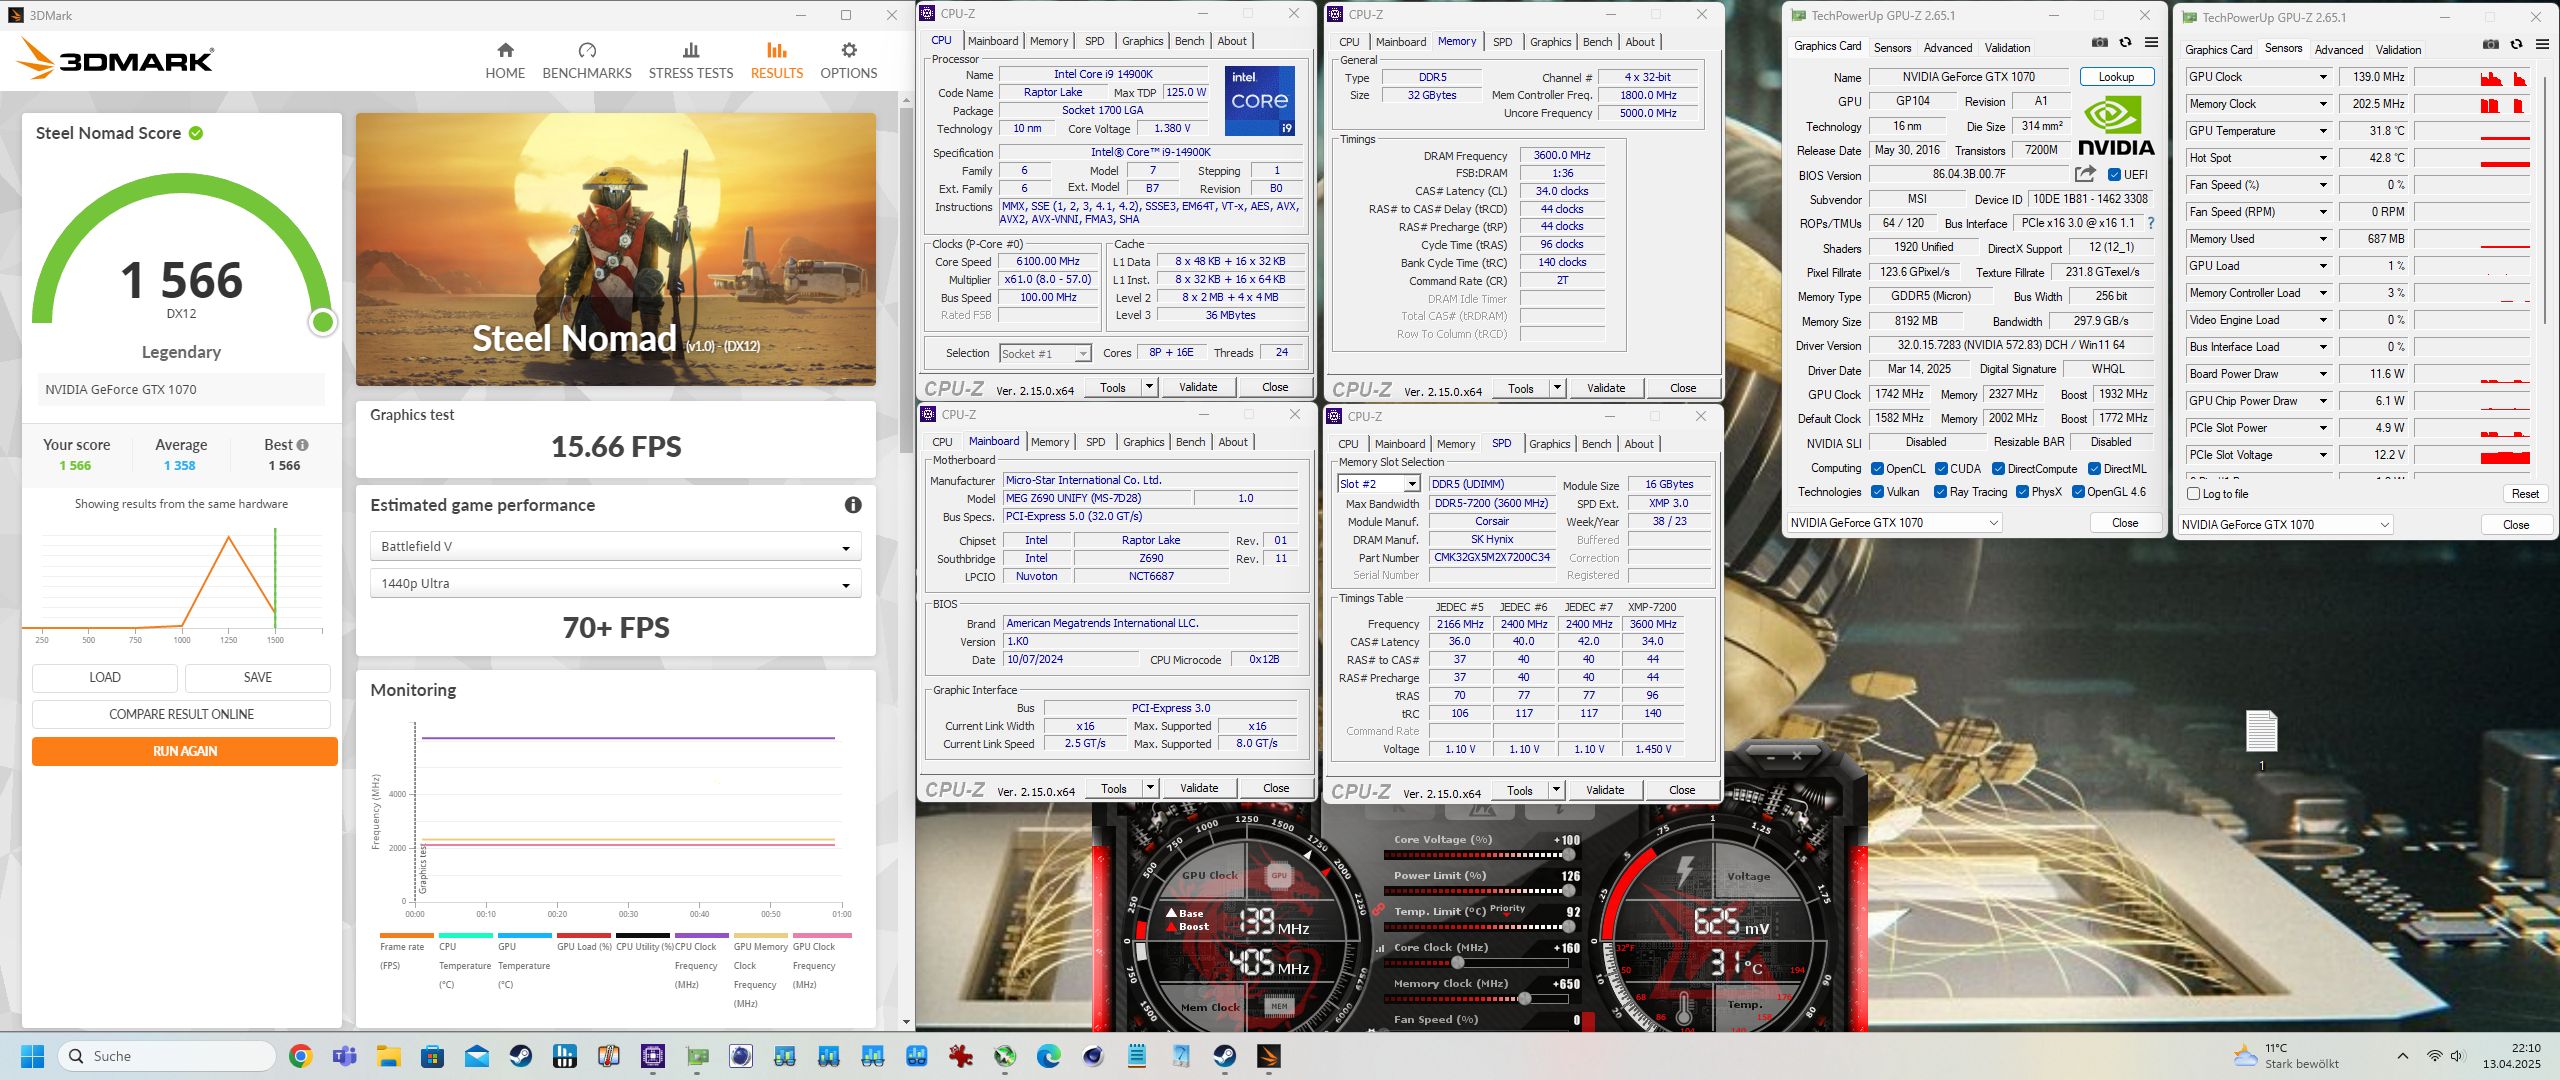Screen dimensions: 2560x1080
Task: Open Socket #1 selection dropdown in CPU-Z
Action: click(x=1045, y=353)
